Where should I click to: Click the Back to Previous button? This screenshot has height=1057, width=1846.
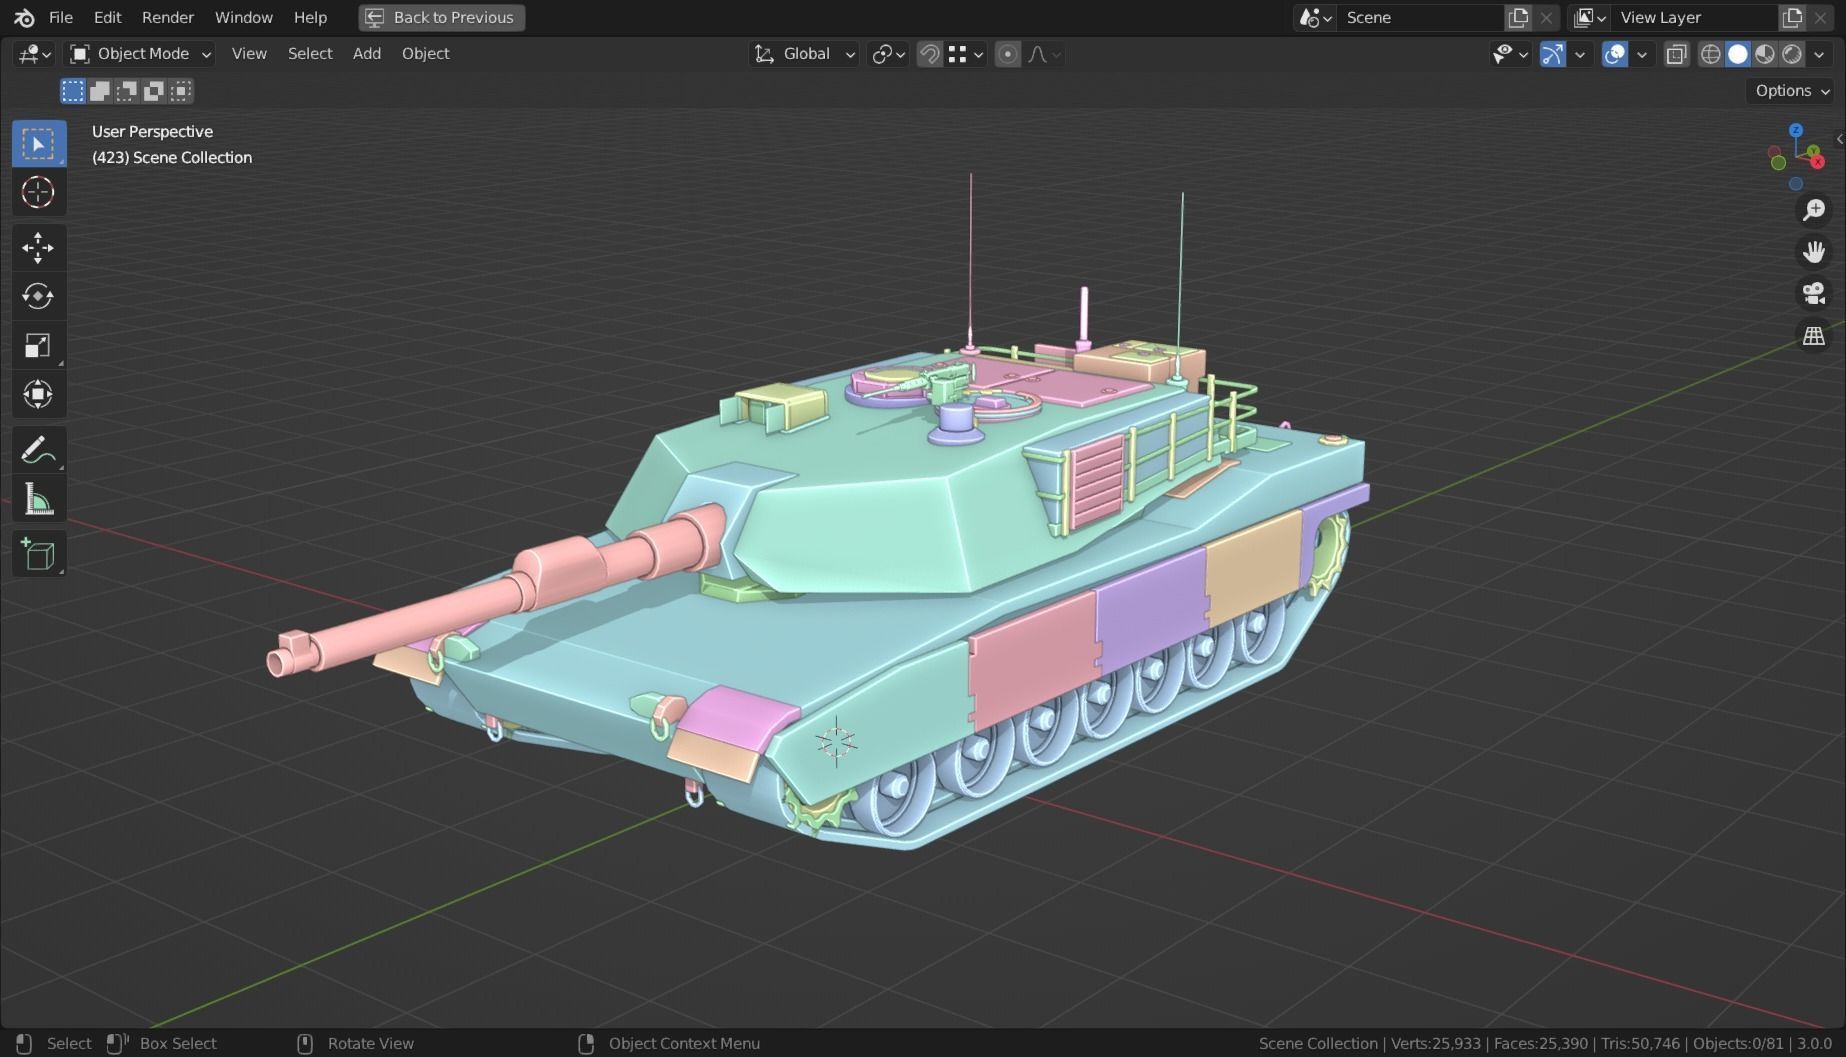point(442,17)
